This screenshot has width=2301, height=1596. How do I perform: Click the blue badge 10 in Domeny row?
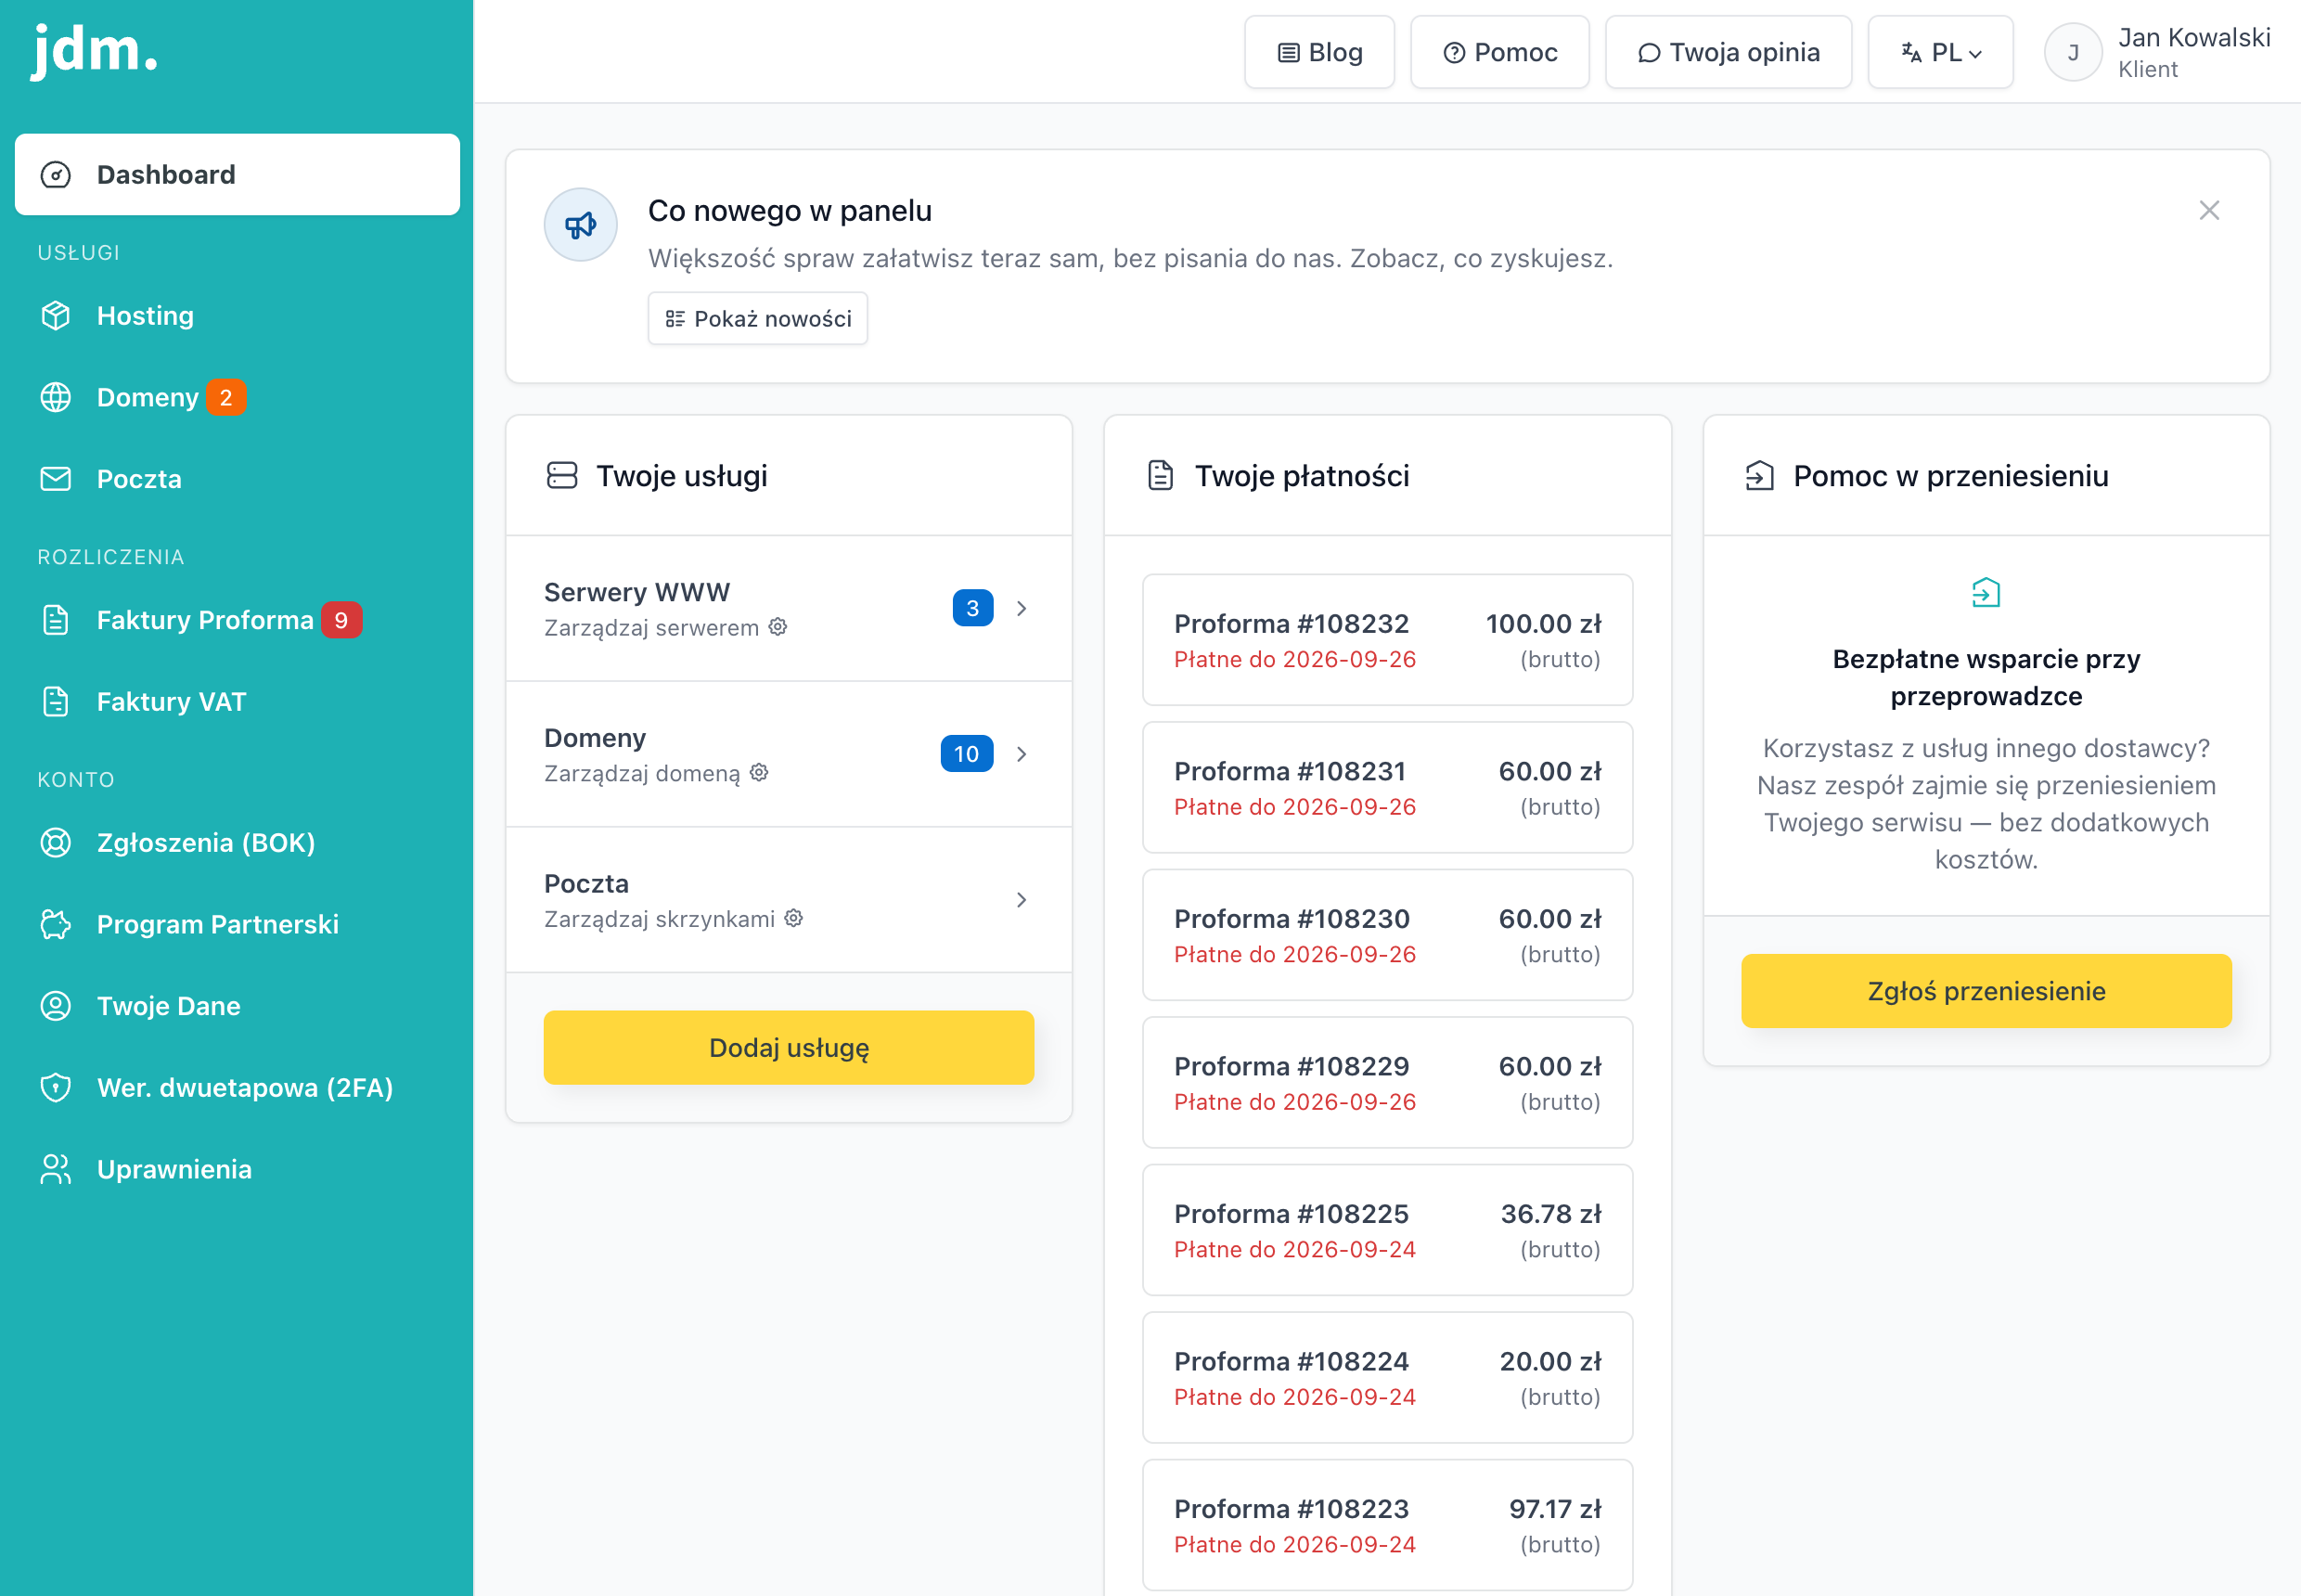click(x=966, y=754)
